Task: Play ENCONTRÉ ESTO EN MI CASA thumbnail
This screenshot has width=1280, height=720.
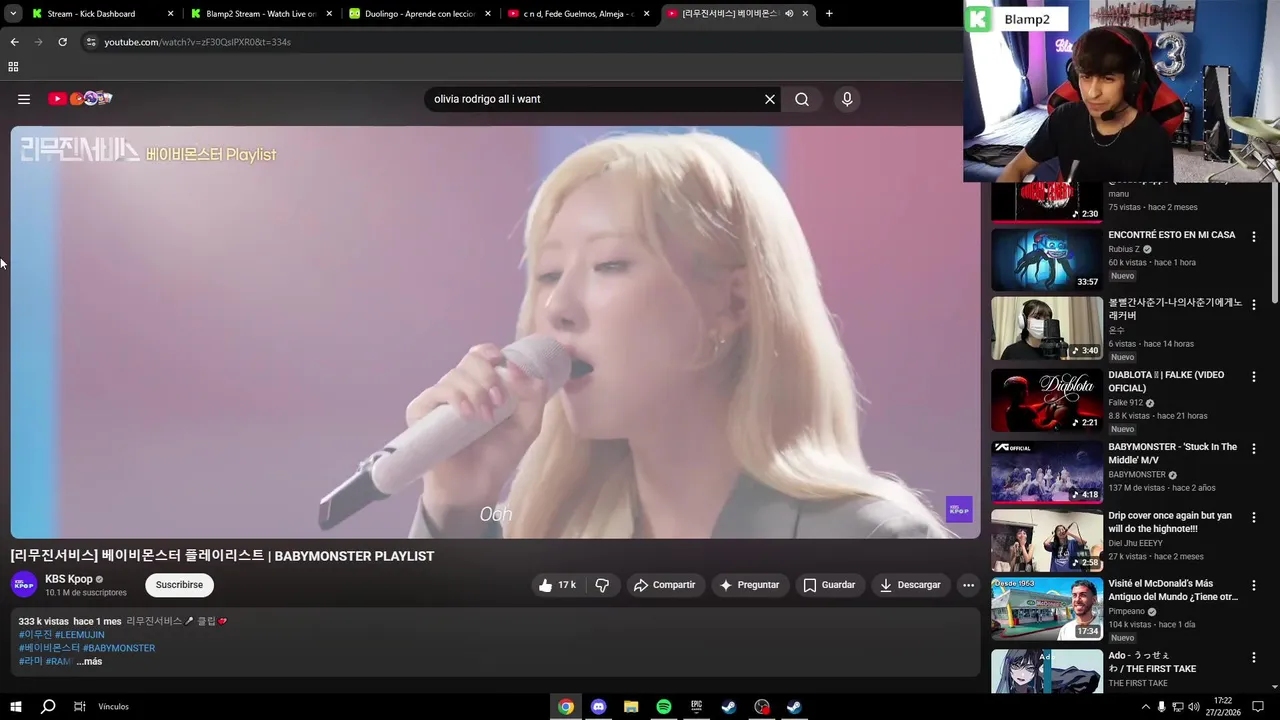Action: click(1047, 258)
